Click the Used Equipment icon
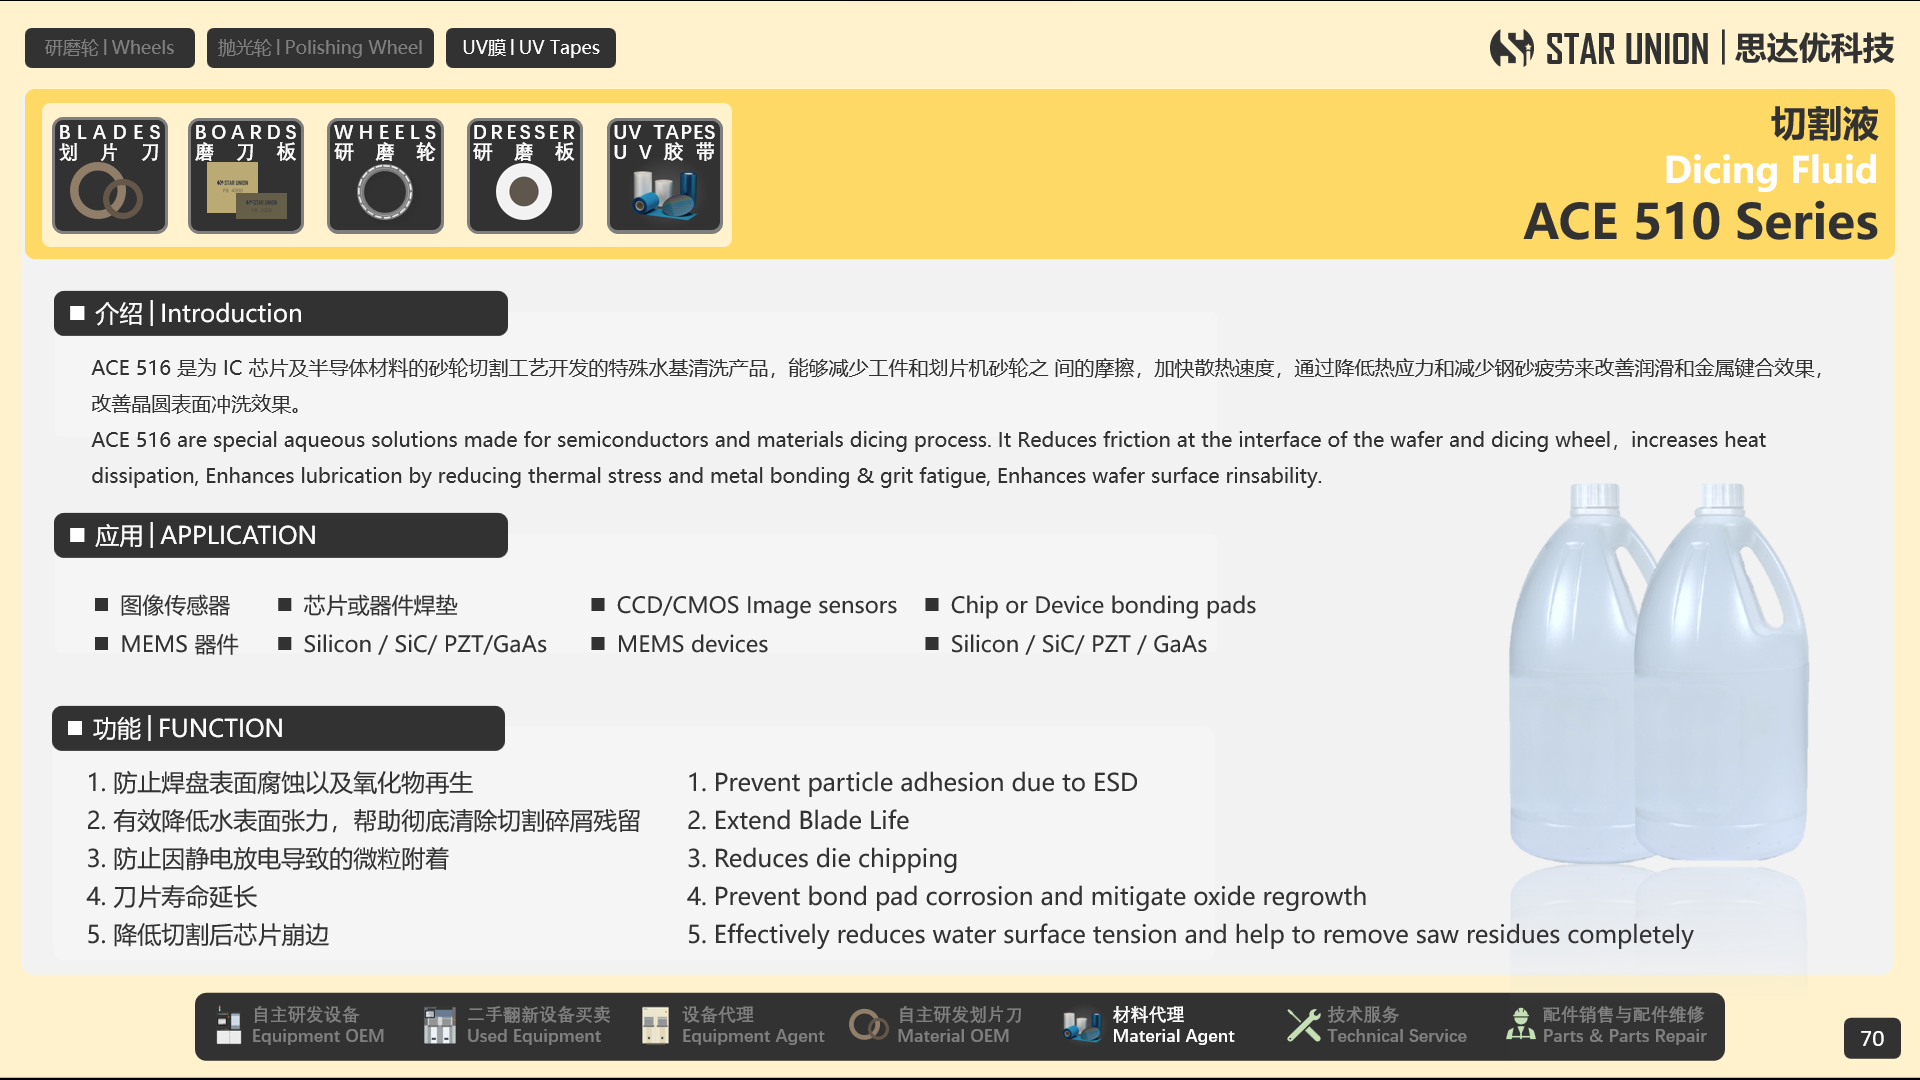 [x=440, y=1026]
